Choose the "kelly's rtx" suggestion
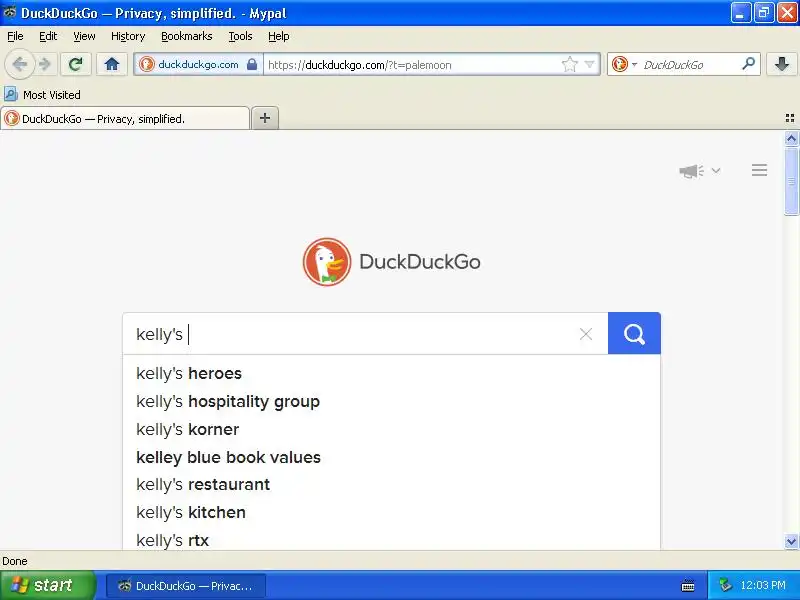800x600 pixels. [391, 539]
